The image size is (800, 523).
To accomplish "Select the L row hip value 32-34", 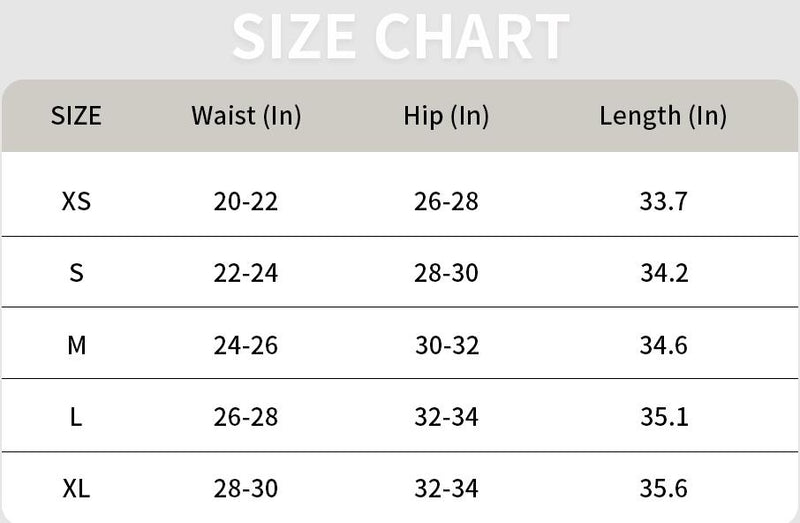I will click(446, 417).
